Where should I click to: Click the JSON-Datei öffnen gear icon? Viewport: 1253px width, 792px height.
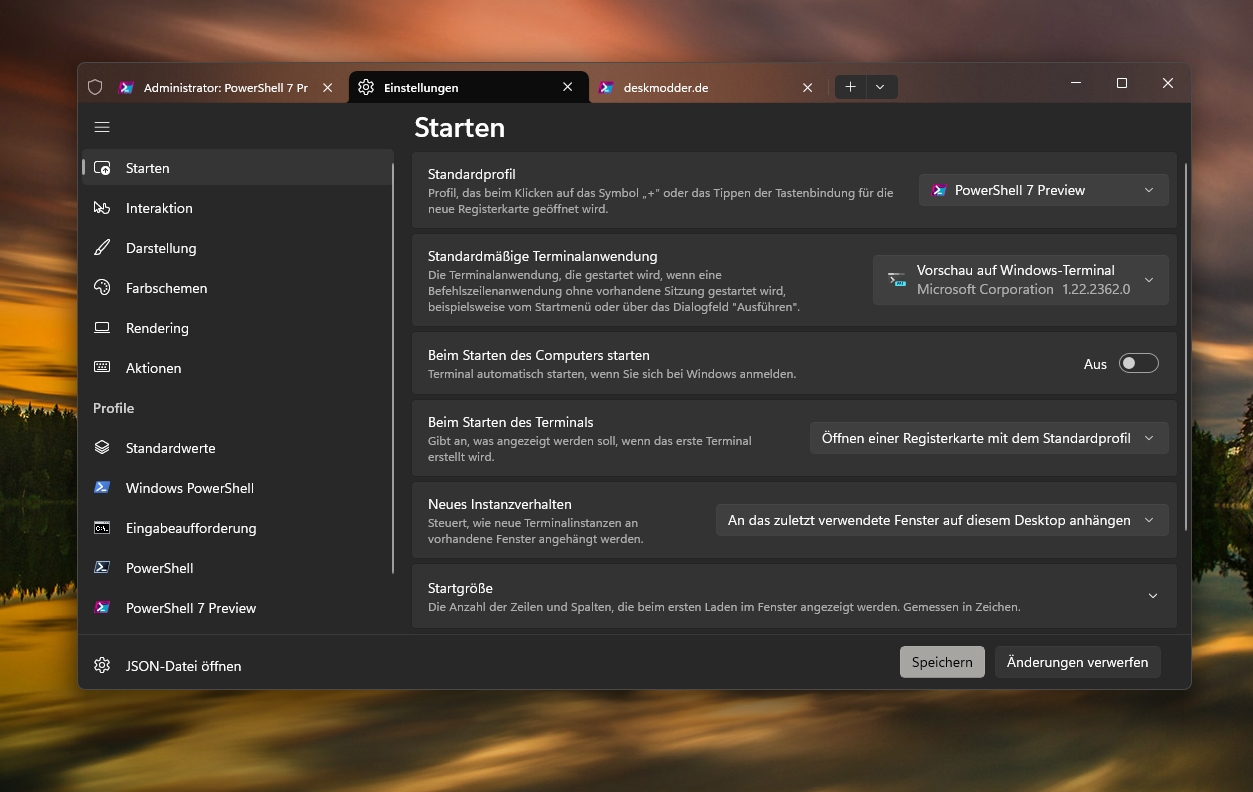click(102, 666)
